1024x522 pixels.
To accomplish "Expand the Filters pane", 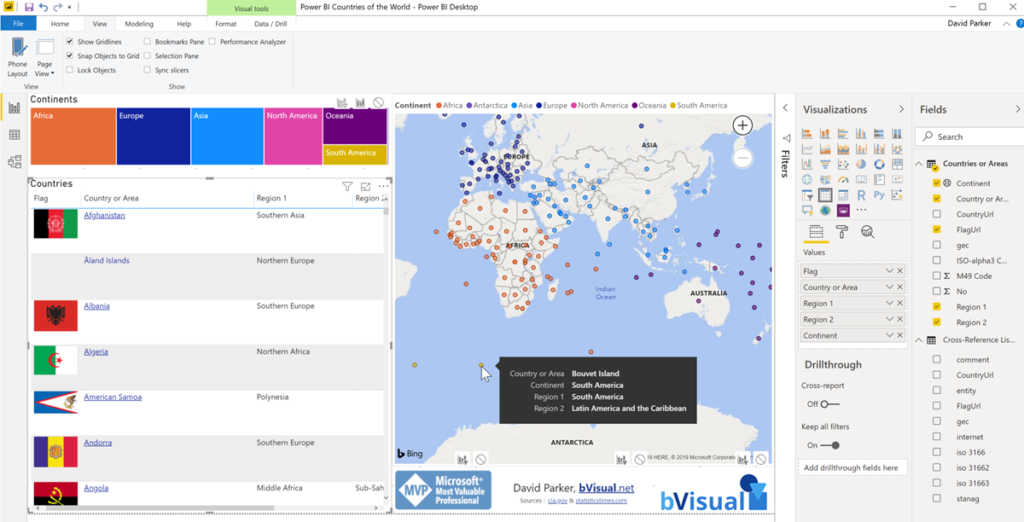I will (x=786, y=108).
